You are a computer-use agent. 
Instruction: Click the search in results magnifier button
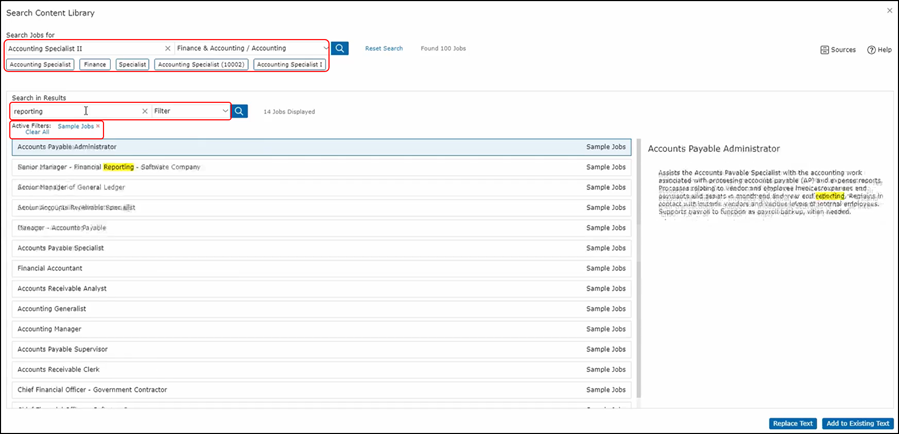click(x=240, y=111)
